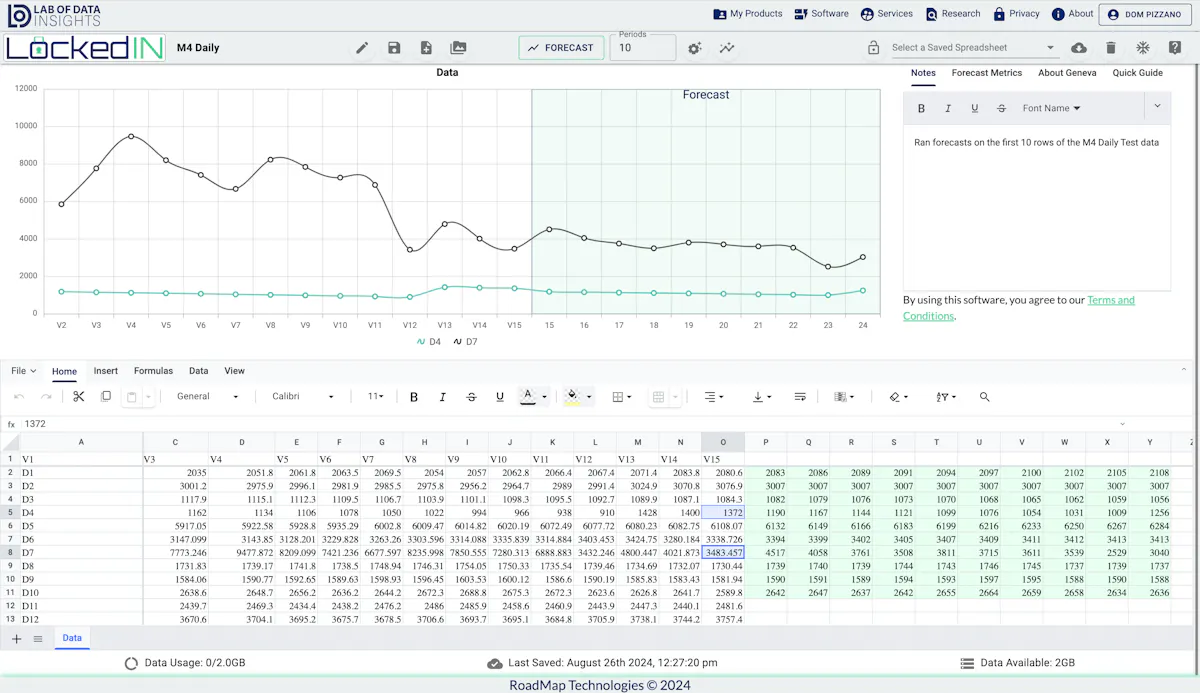The image size is (1200, 693).
Task: Click the new file plus icon
Action: (426, 48)
